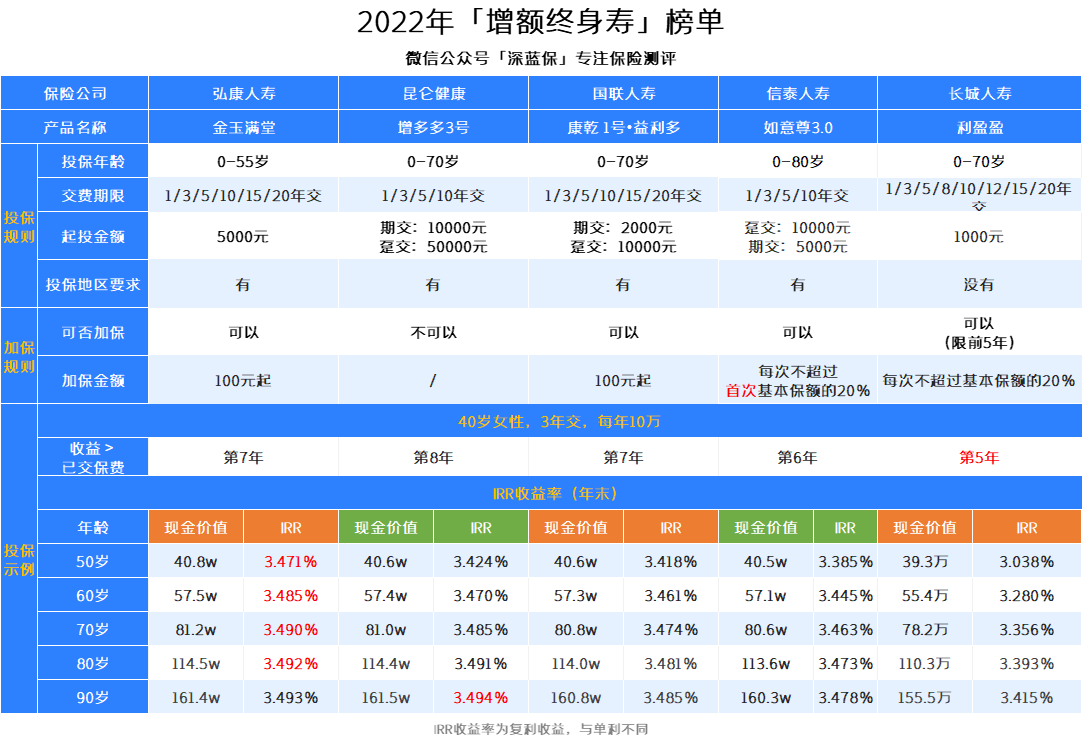The width and height of the screenshot is (1082, 743).
Task: Select product name 金玉满堂
Action: (243, 128)
